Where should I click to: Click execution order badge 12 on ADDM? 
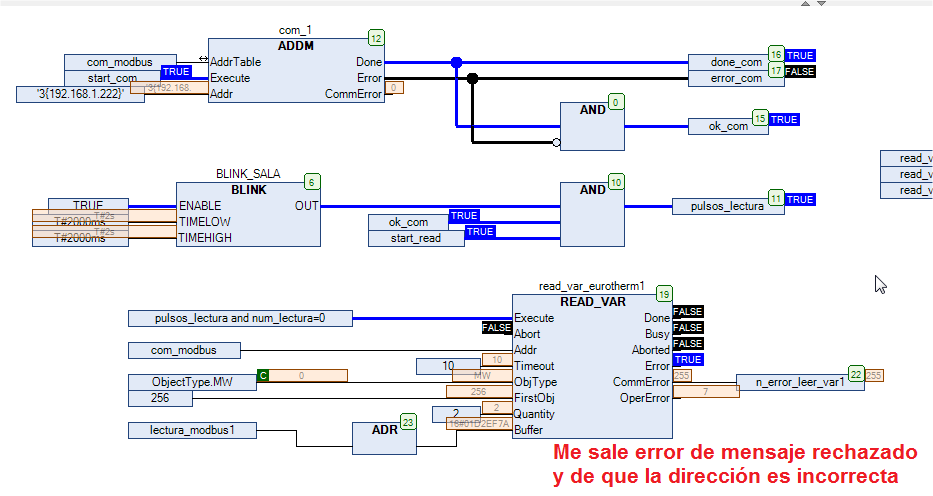pyautogui.click(x=376, y=38)
